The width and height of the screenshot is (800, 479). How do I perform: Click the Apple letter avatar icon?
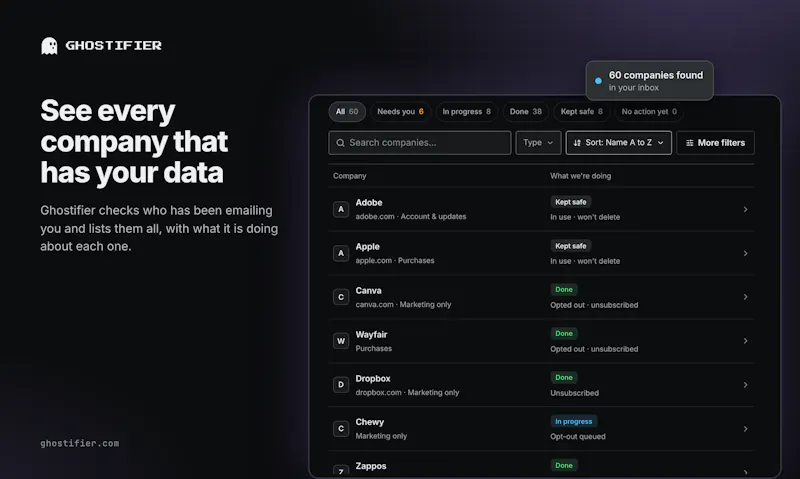pyautogui.click(x=341, y=253)
